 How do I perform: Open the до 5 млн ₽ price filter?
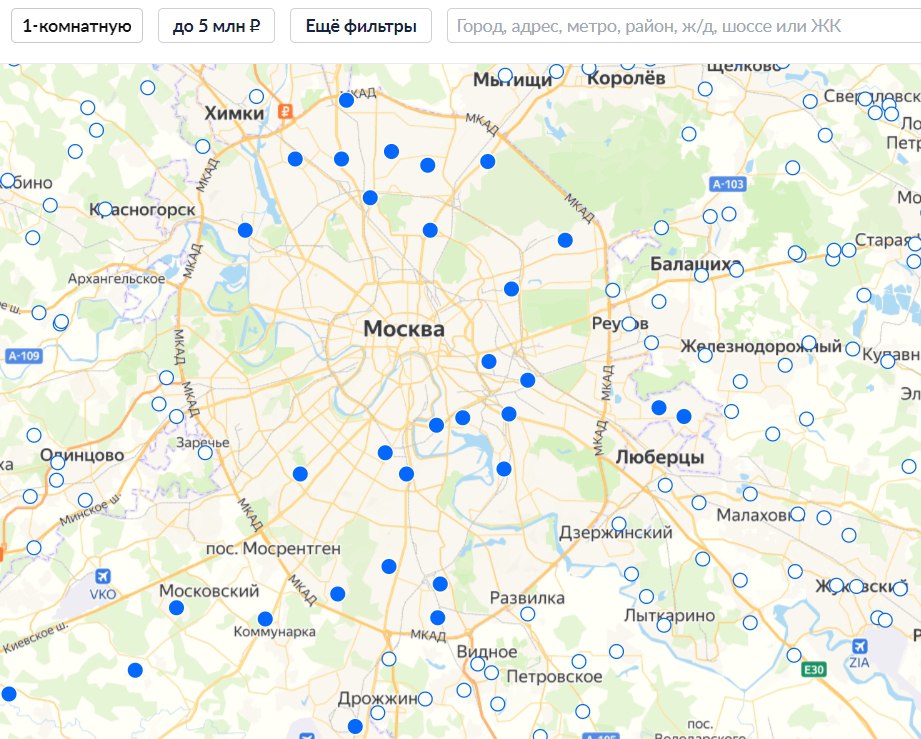[216, 26]
